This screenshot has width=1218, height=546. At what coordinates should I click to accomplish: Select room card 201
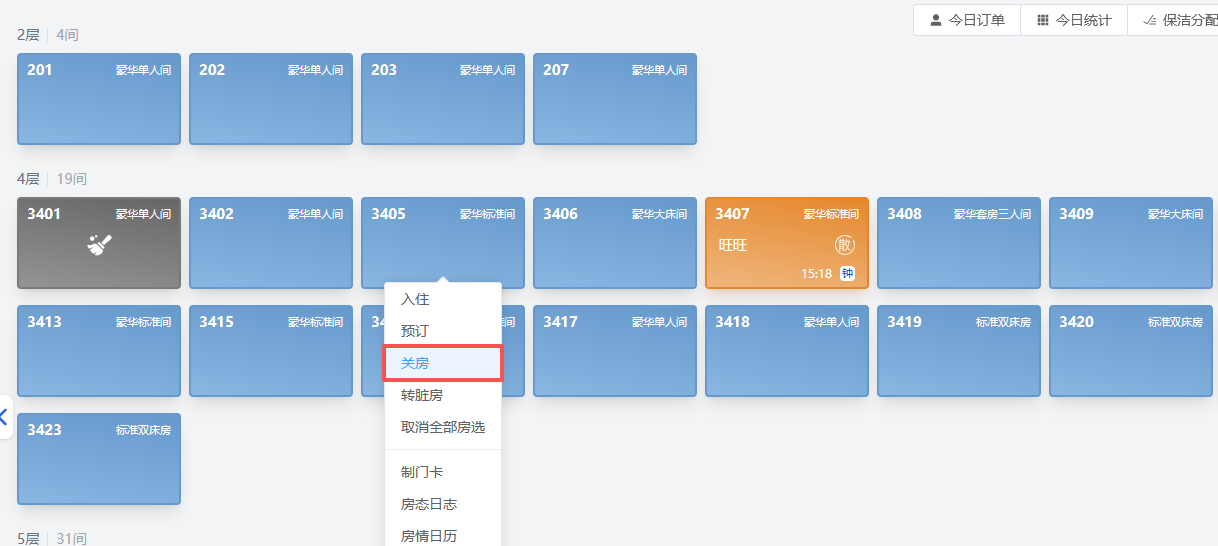[99, 99]
